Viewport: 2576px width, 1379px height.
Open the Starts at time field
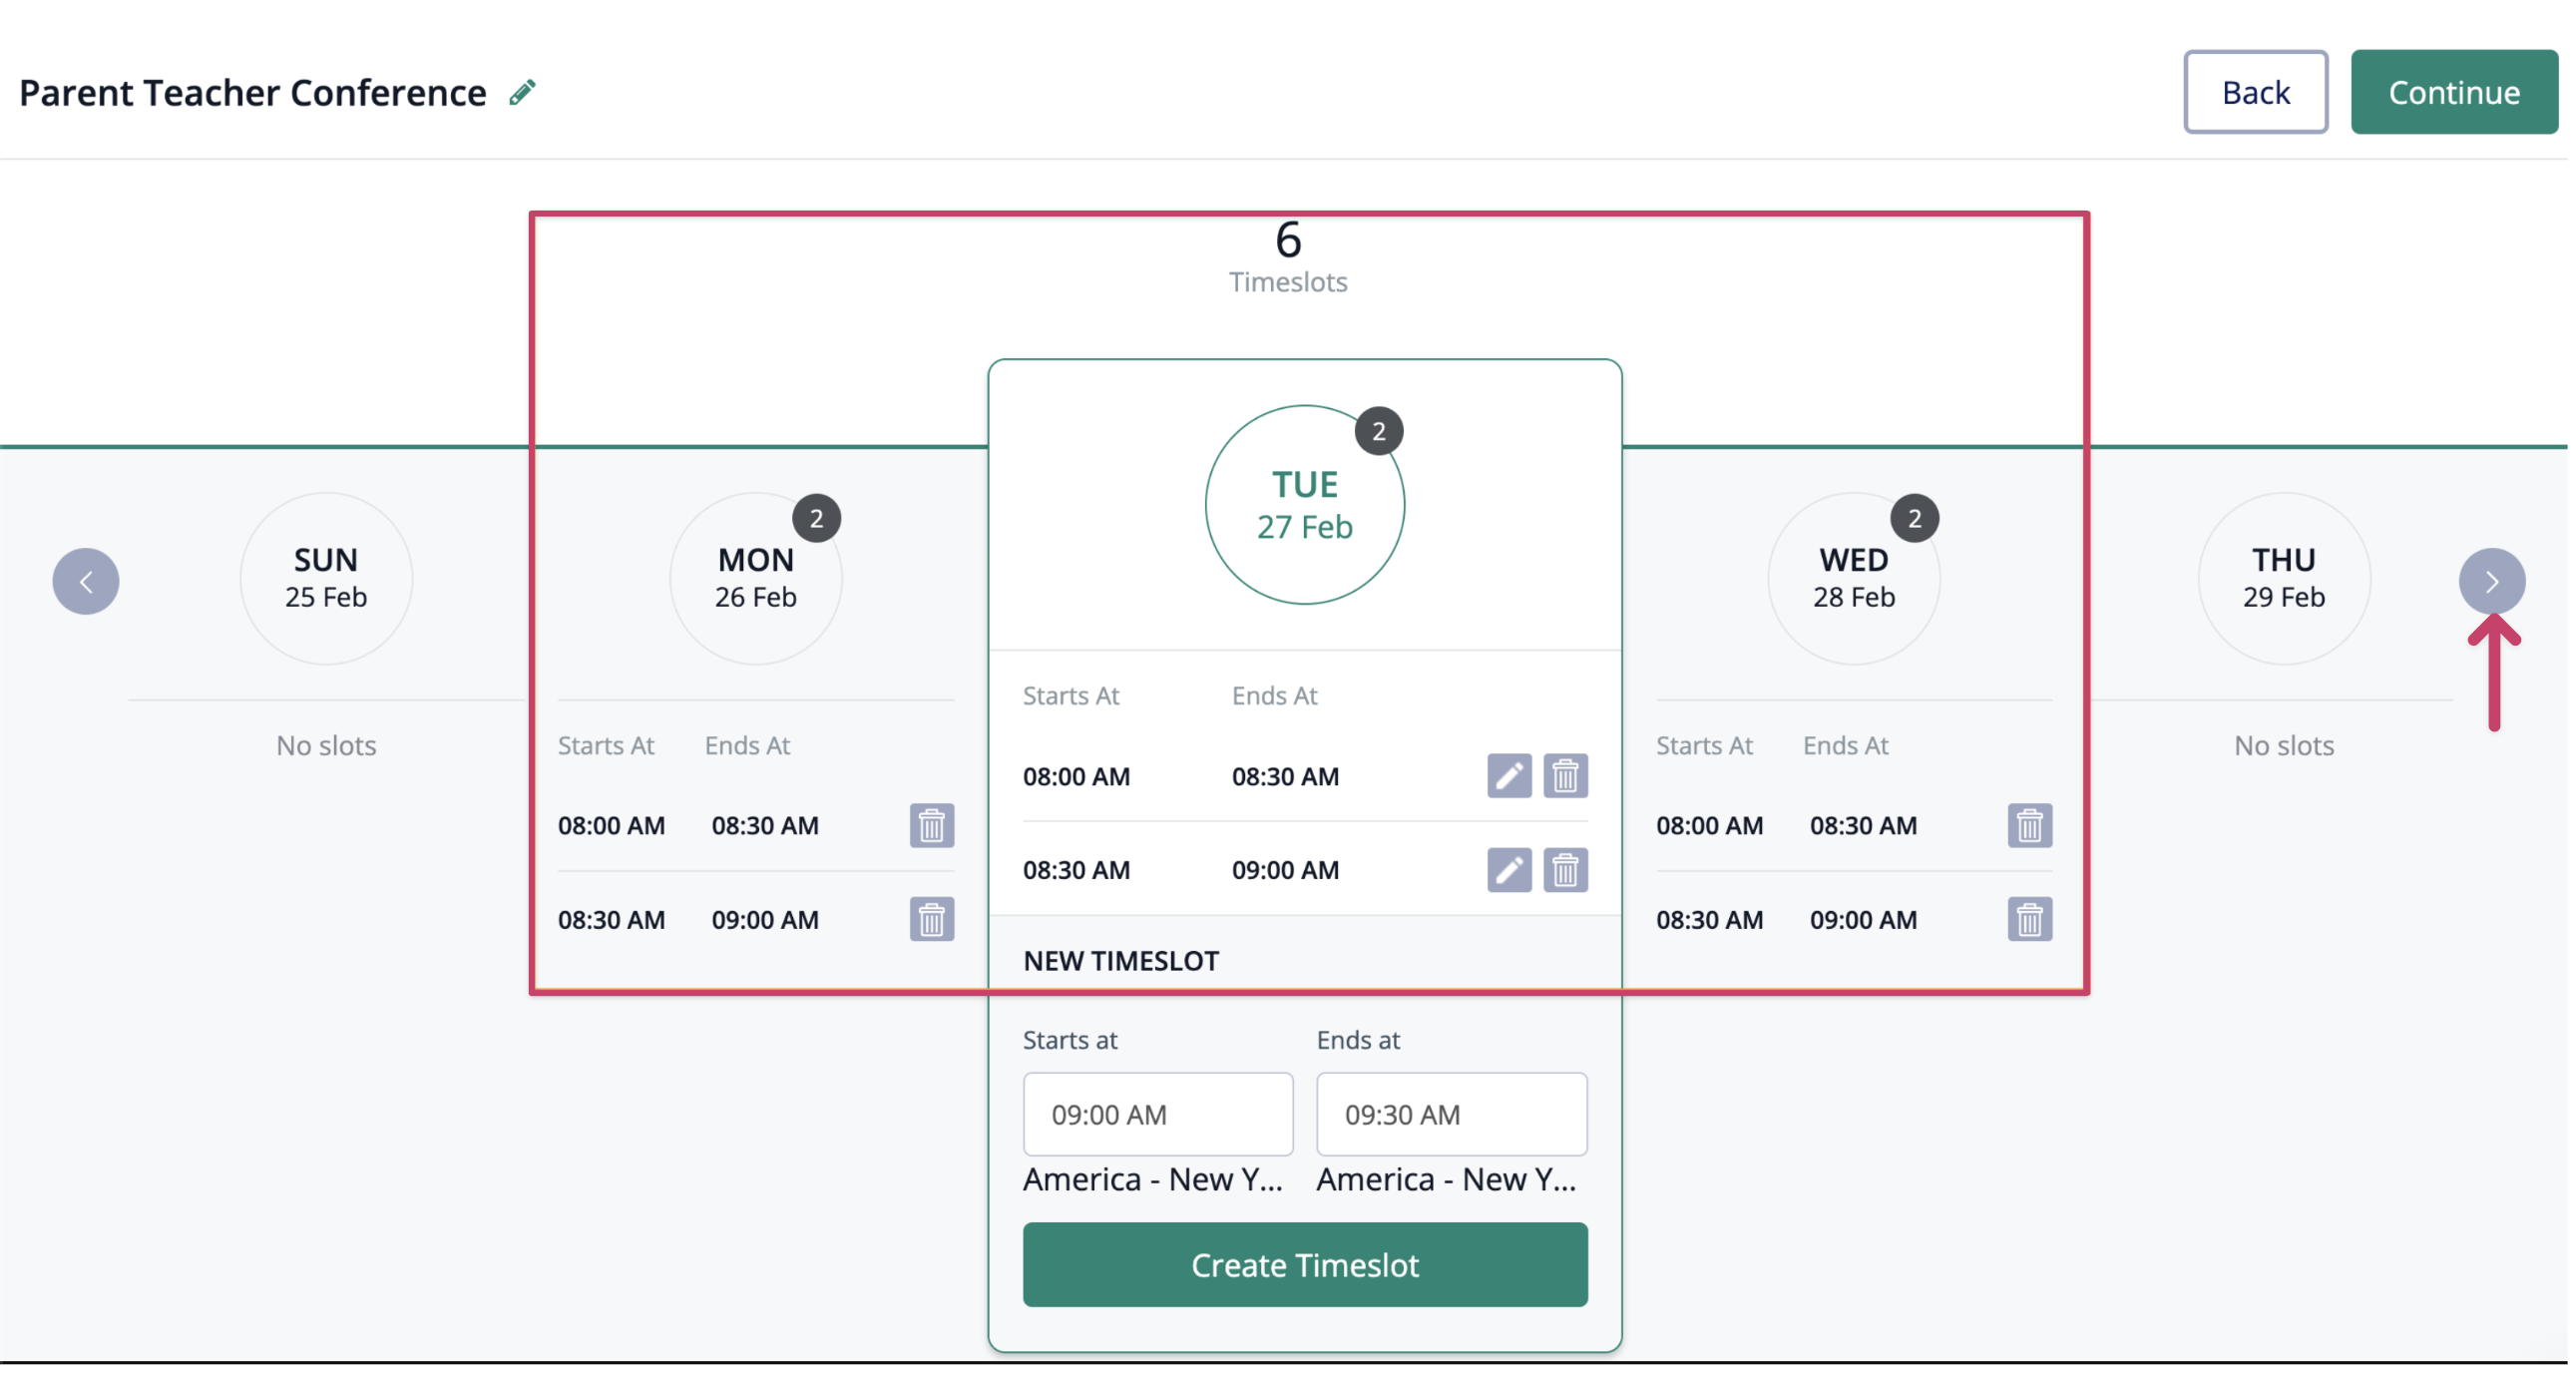pyautogui.click(x=1157, y=1114)
